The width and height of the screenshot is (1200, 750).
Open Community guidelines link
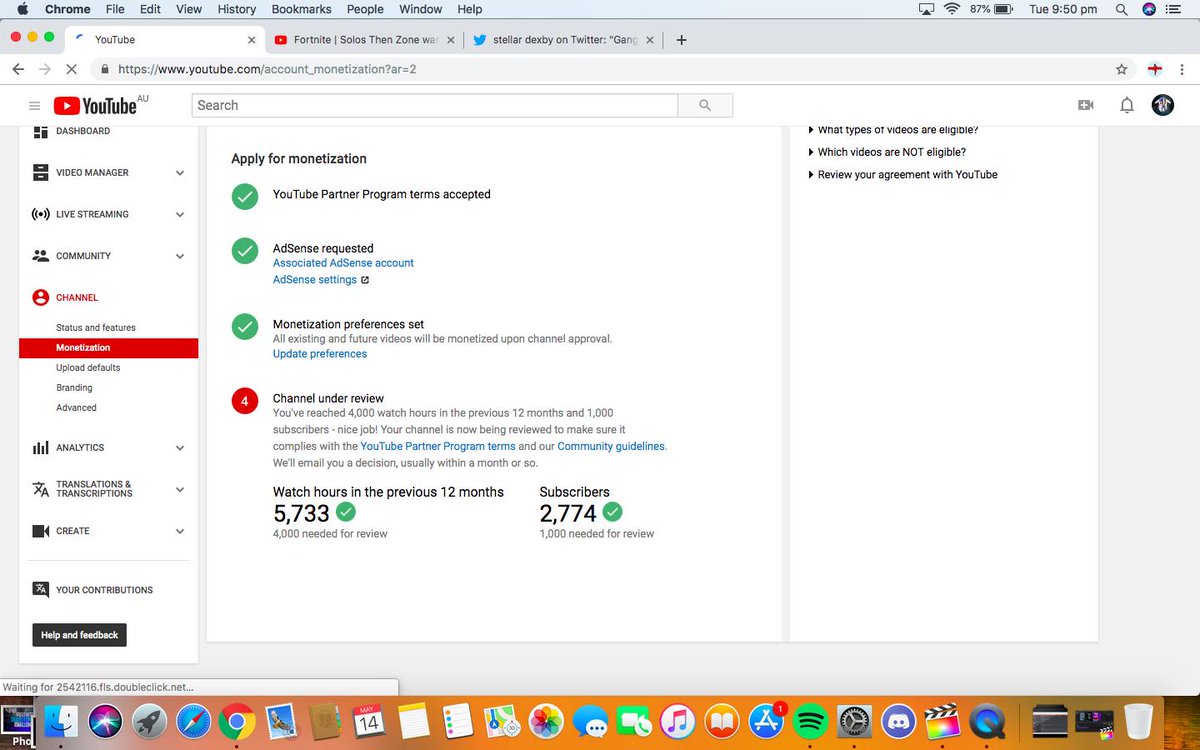point(610,446)
